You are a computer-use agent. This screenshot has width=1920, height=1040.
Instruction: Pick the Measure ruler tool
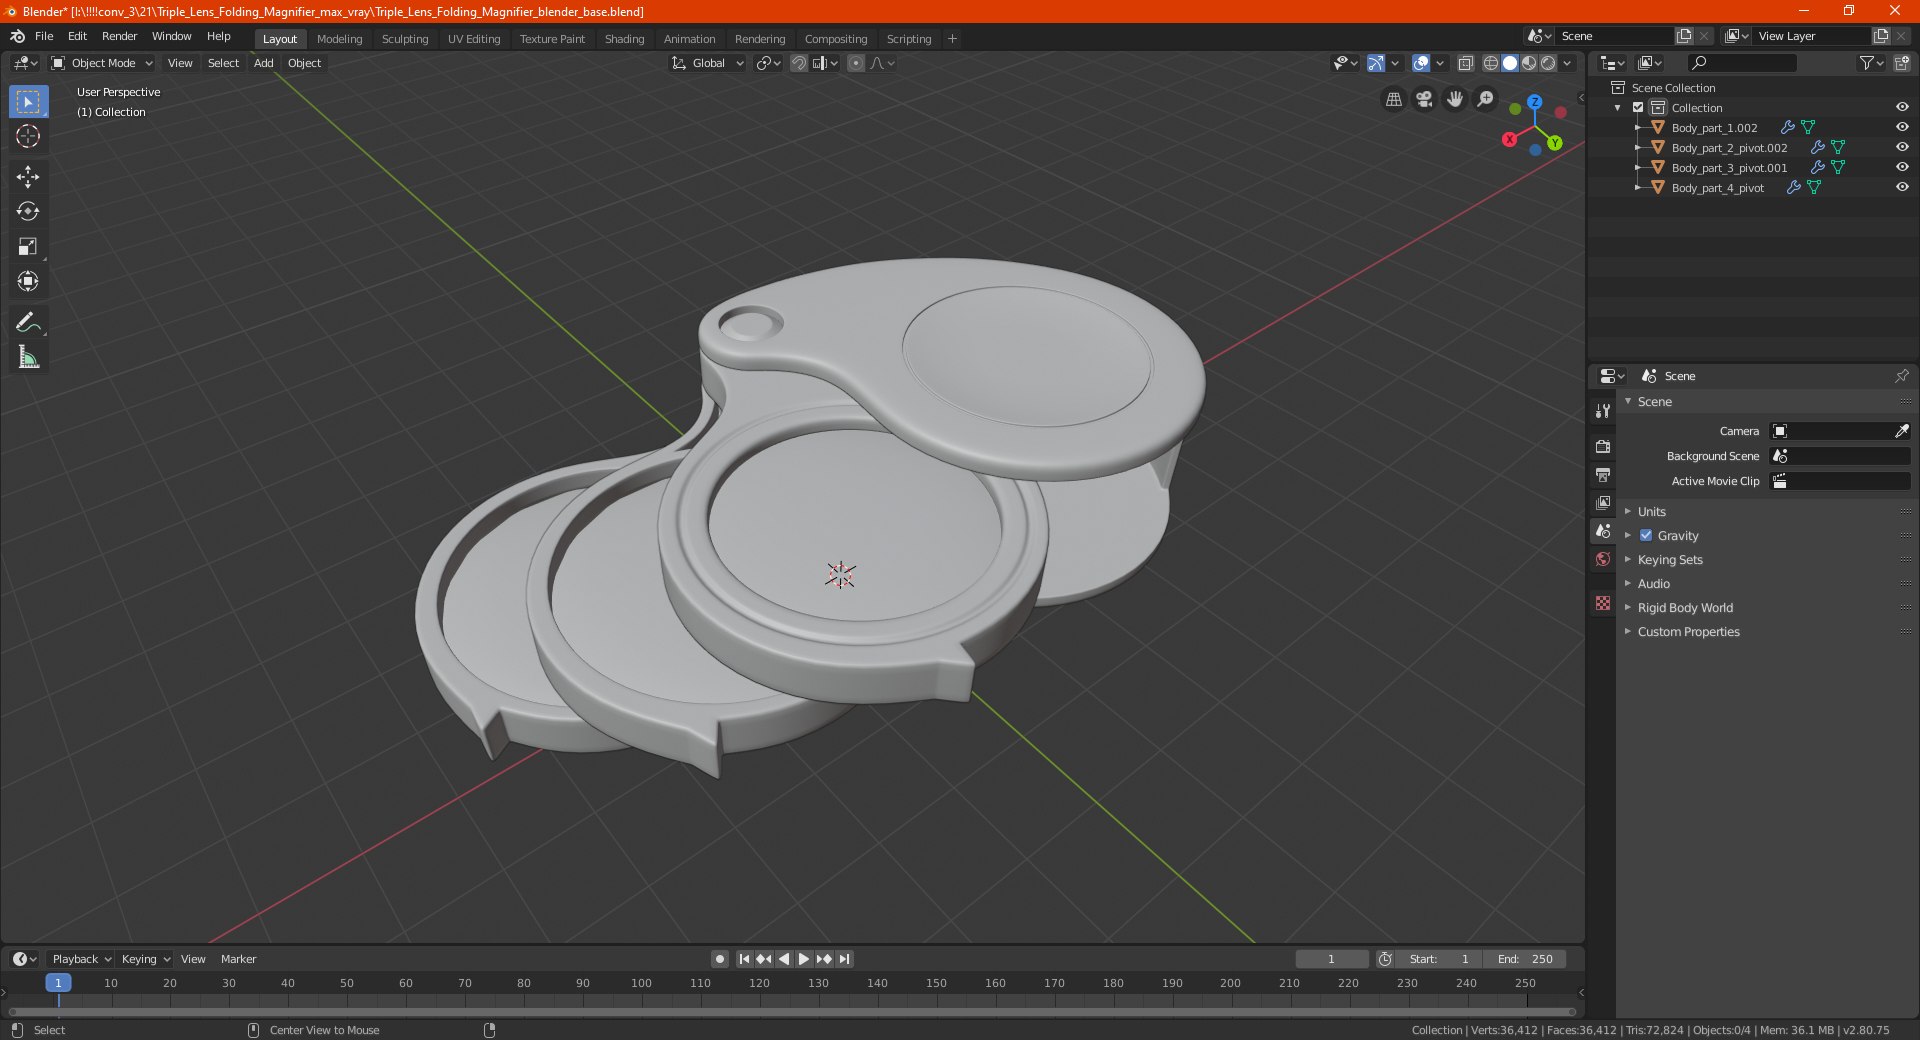[28, 357]
